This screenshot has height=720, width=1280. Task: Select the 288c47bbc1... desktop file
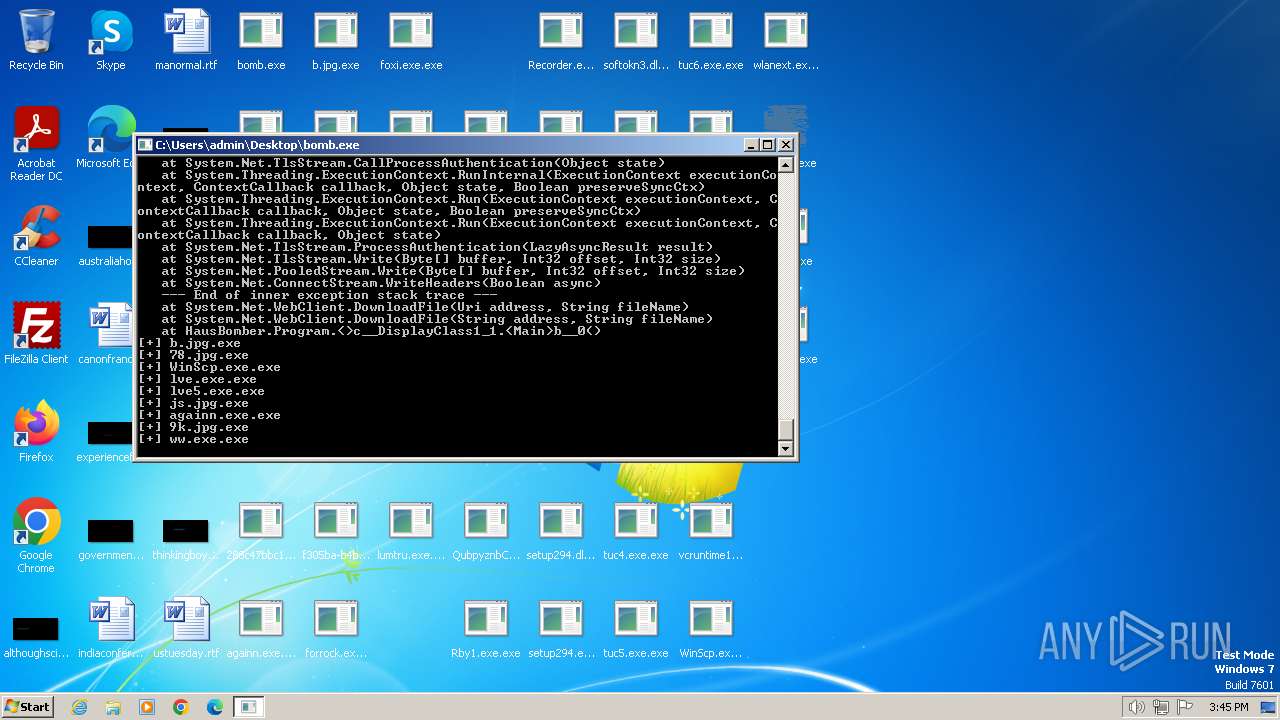261,530
